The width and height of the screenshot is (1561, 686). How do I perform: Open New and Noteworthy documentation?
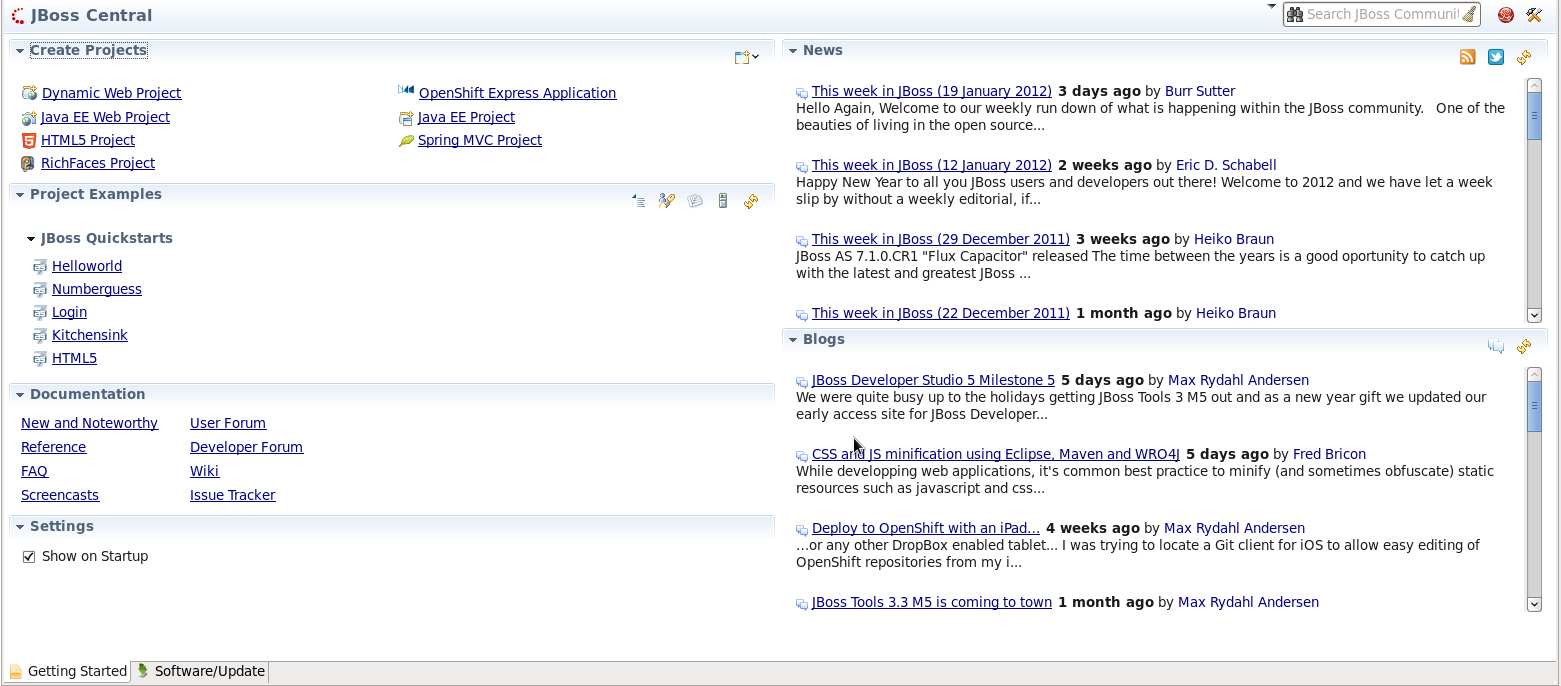pos(89,423)
